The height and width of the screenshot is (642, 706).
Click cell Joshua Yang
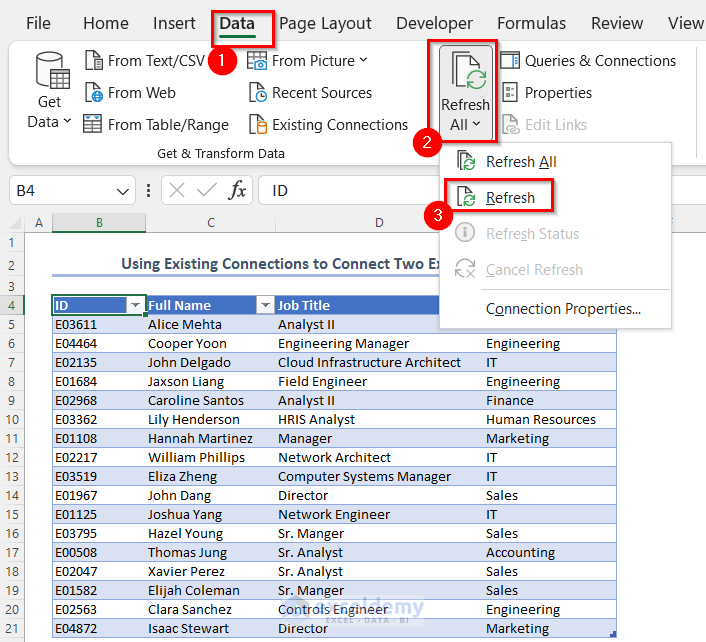pos(210,514)
